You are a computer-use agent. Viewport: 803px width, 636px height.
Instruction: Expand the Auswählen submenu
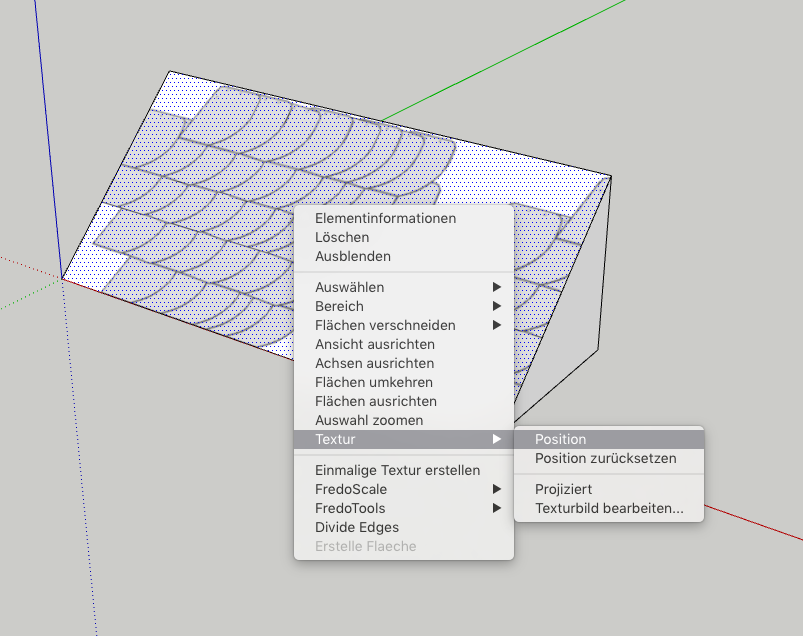tap(349, 287)
